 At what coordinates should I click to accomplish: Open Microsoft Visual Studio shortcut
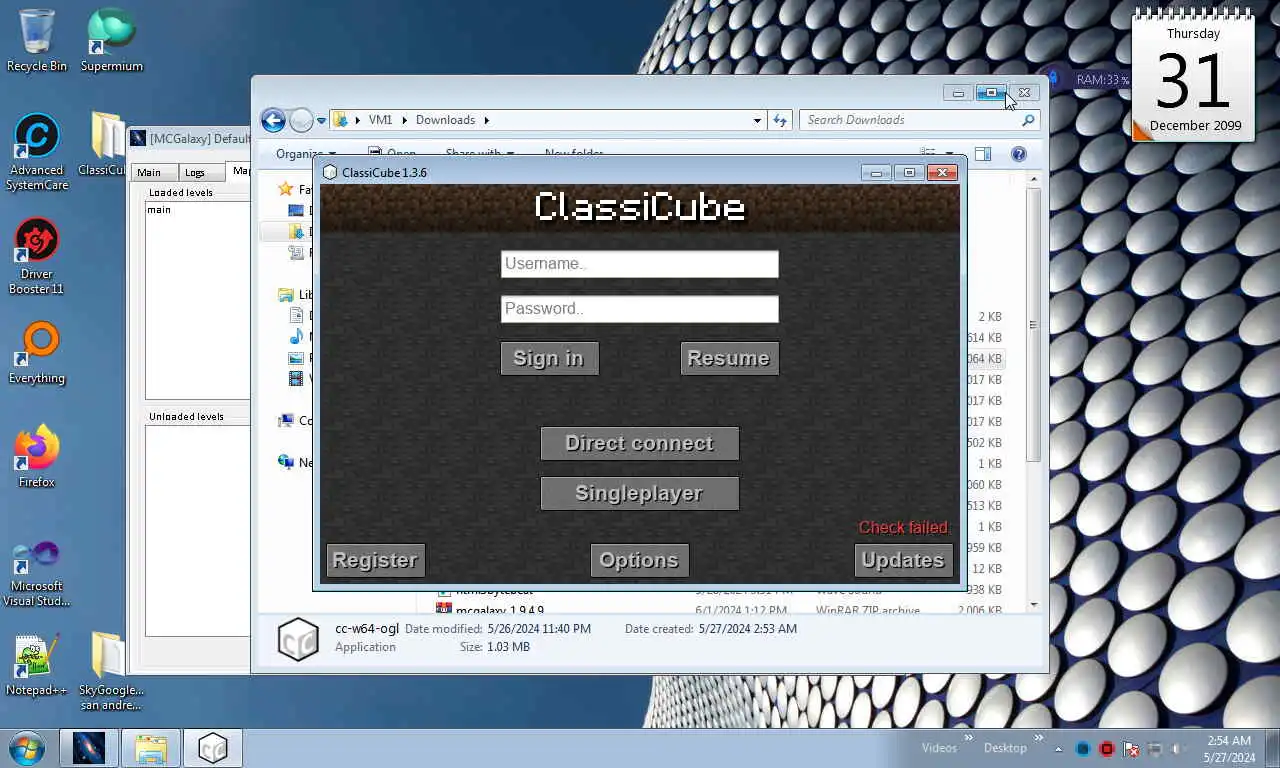point(37,572)
